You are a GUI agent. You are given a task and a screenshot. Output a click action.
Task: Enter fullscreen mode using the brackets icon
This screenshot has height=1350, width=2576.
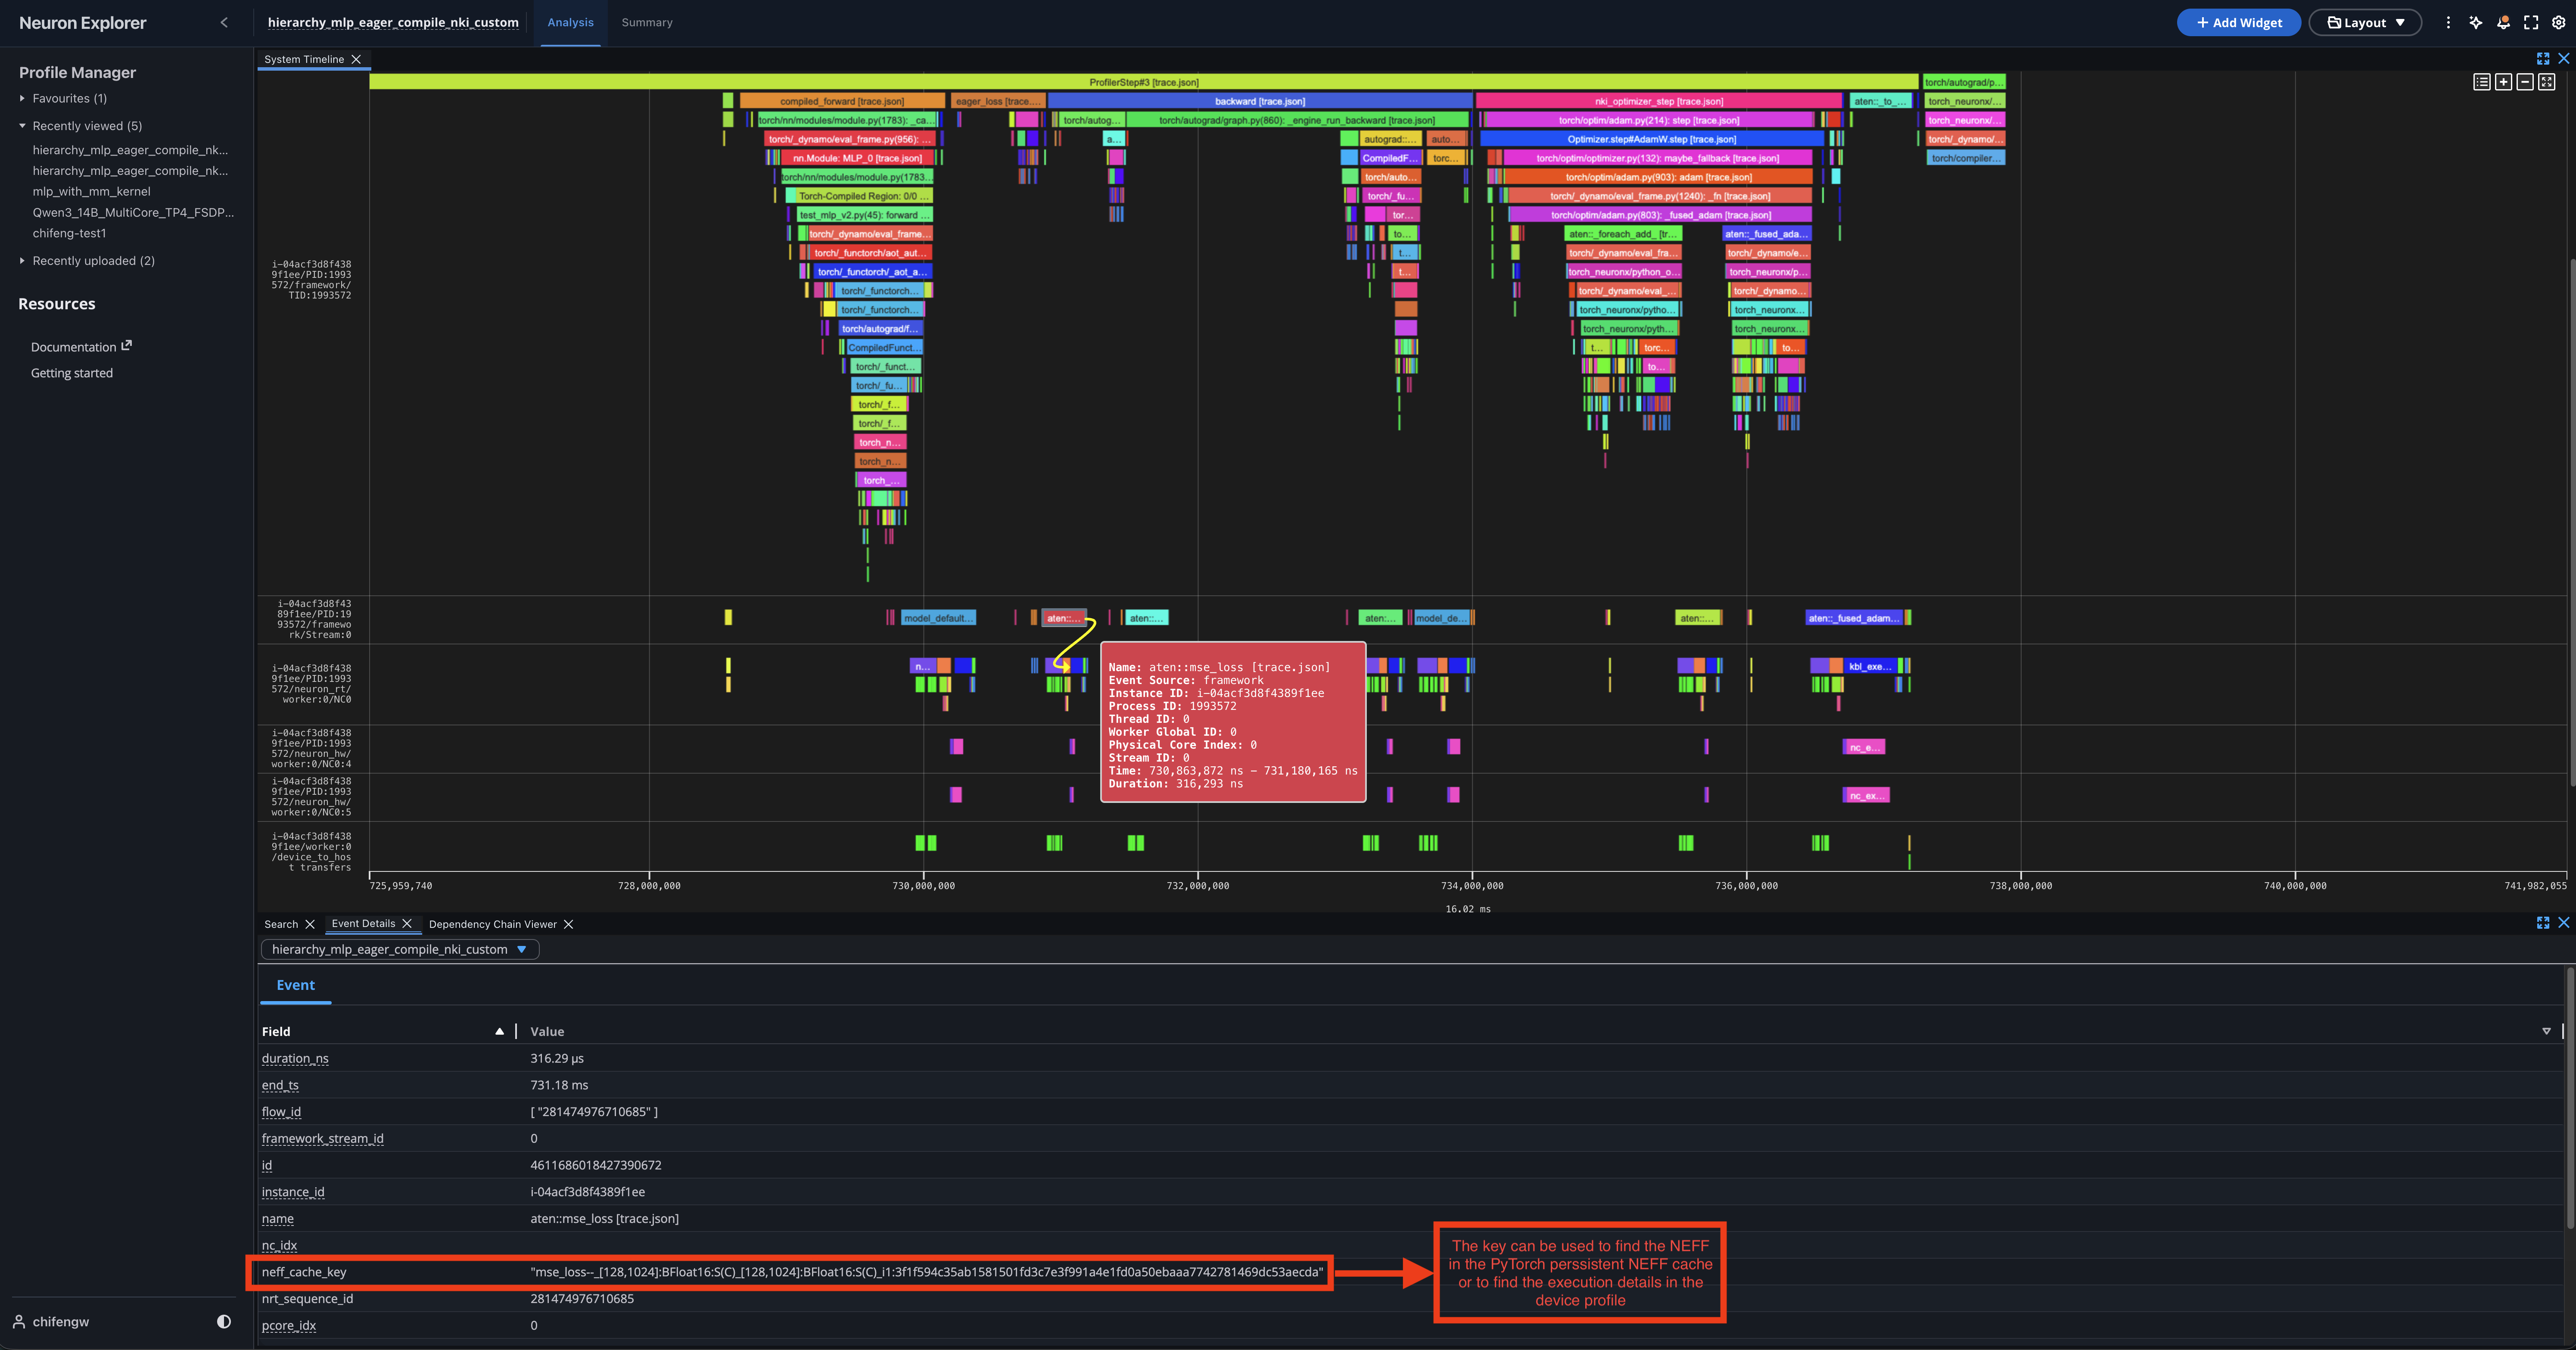[x=2531, y=22]
